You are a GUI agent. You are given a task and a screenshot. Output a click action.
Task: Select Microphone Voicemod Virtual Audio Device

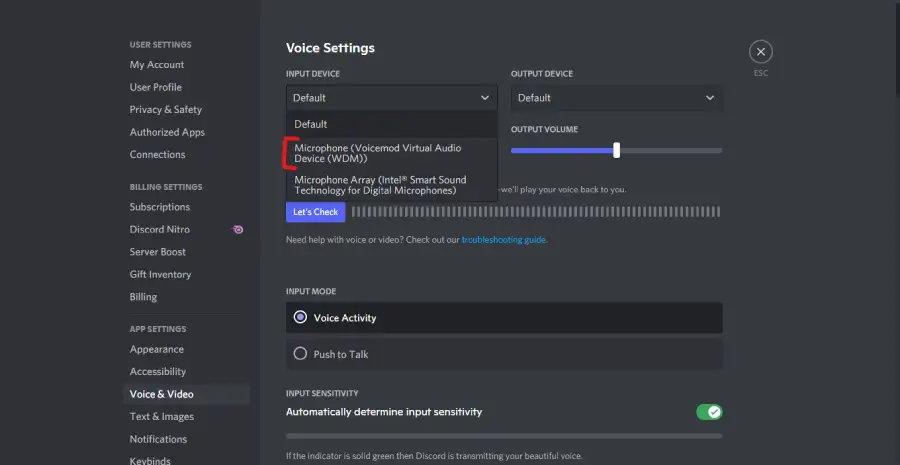pos(391,153)
